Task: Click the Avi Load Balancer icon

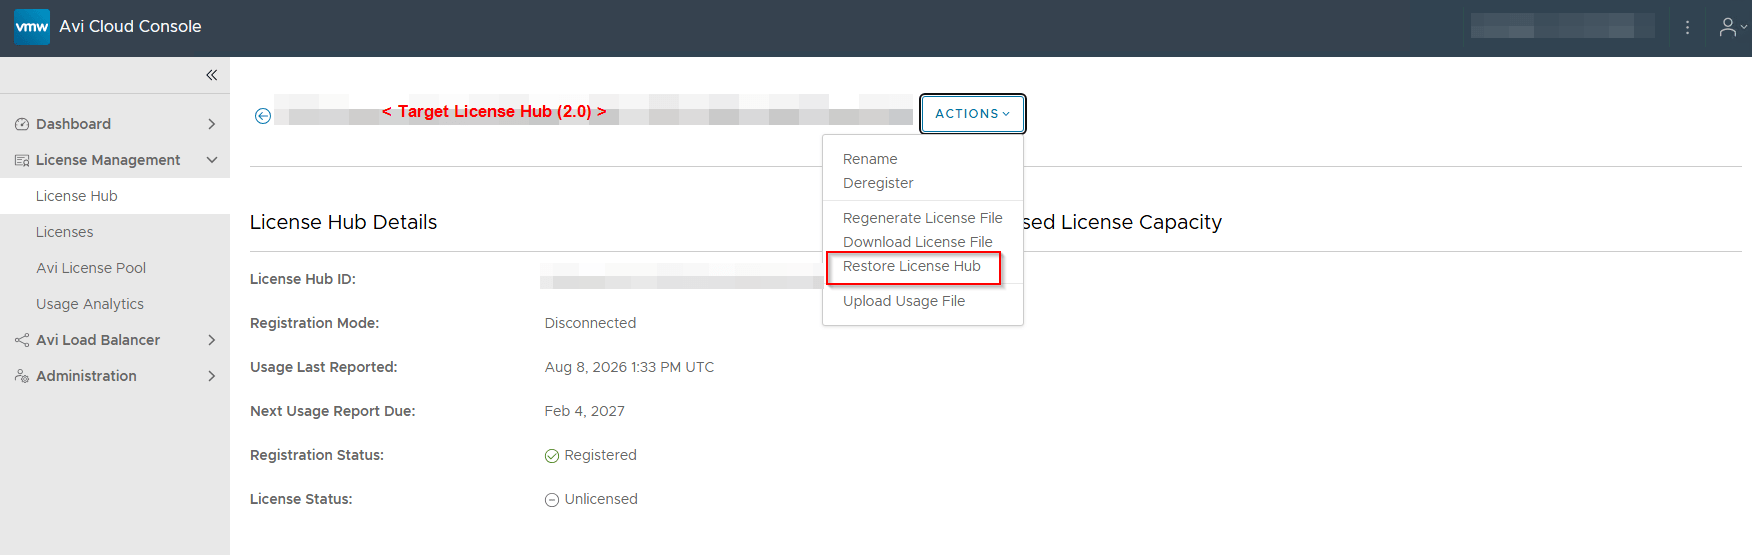Action: coord(22,340)
